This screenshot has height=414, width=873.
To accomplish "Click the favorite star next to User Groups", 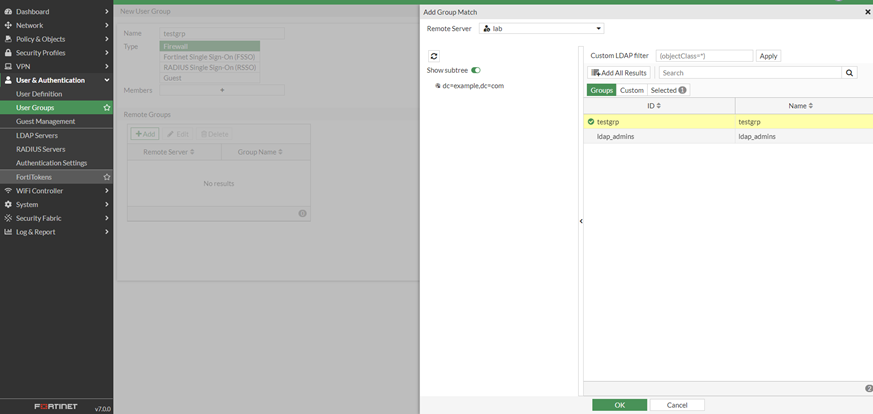I will (107, 108).
